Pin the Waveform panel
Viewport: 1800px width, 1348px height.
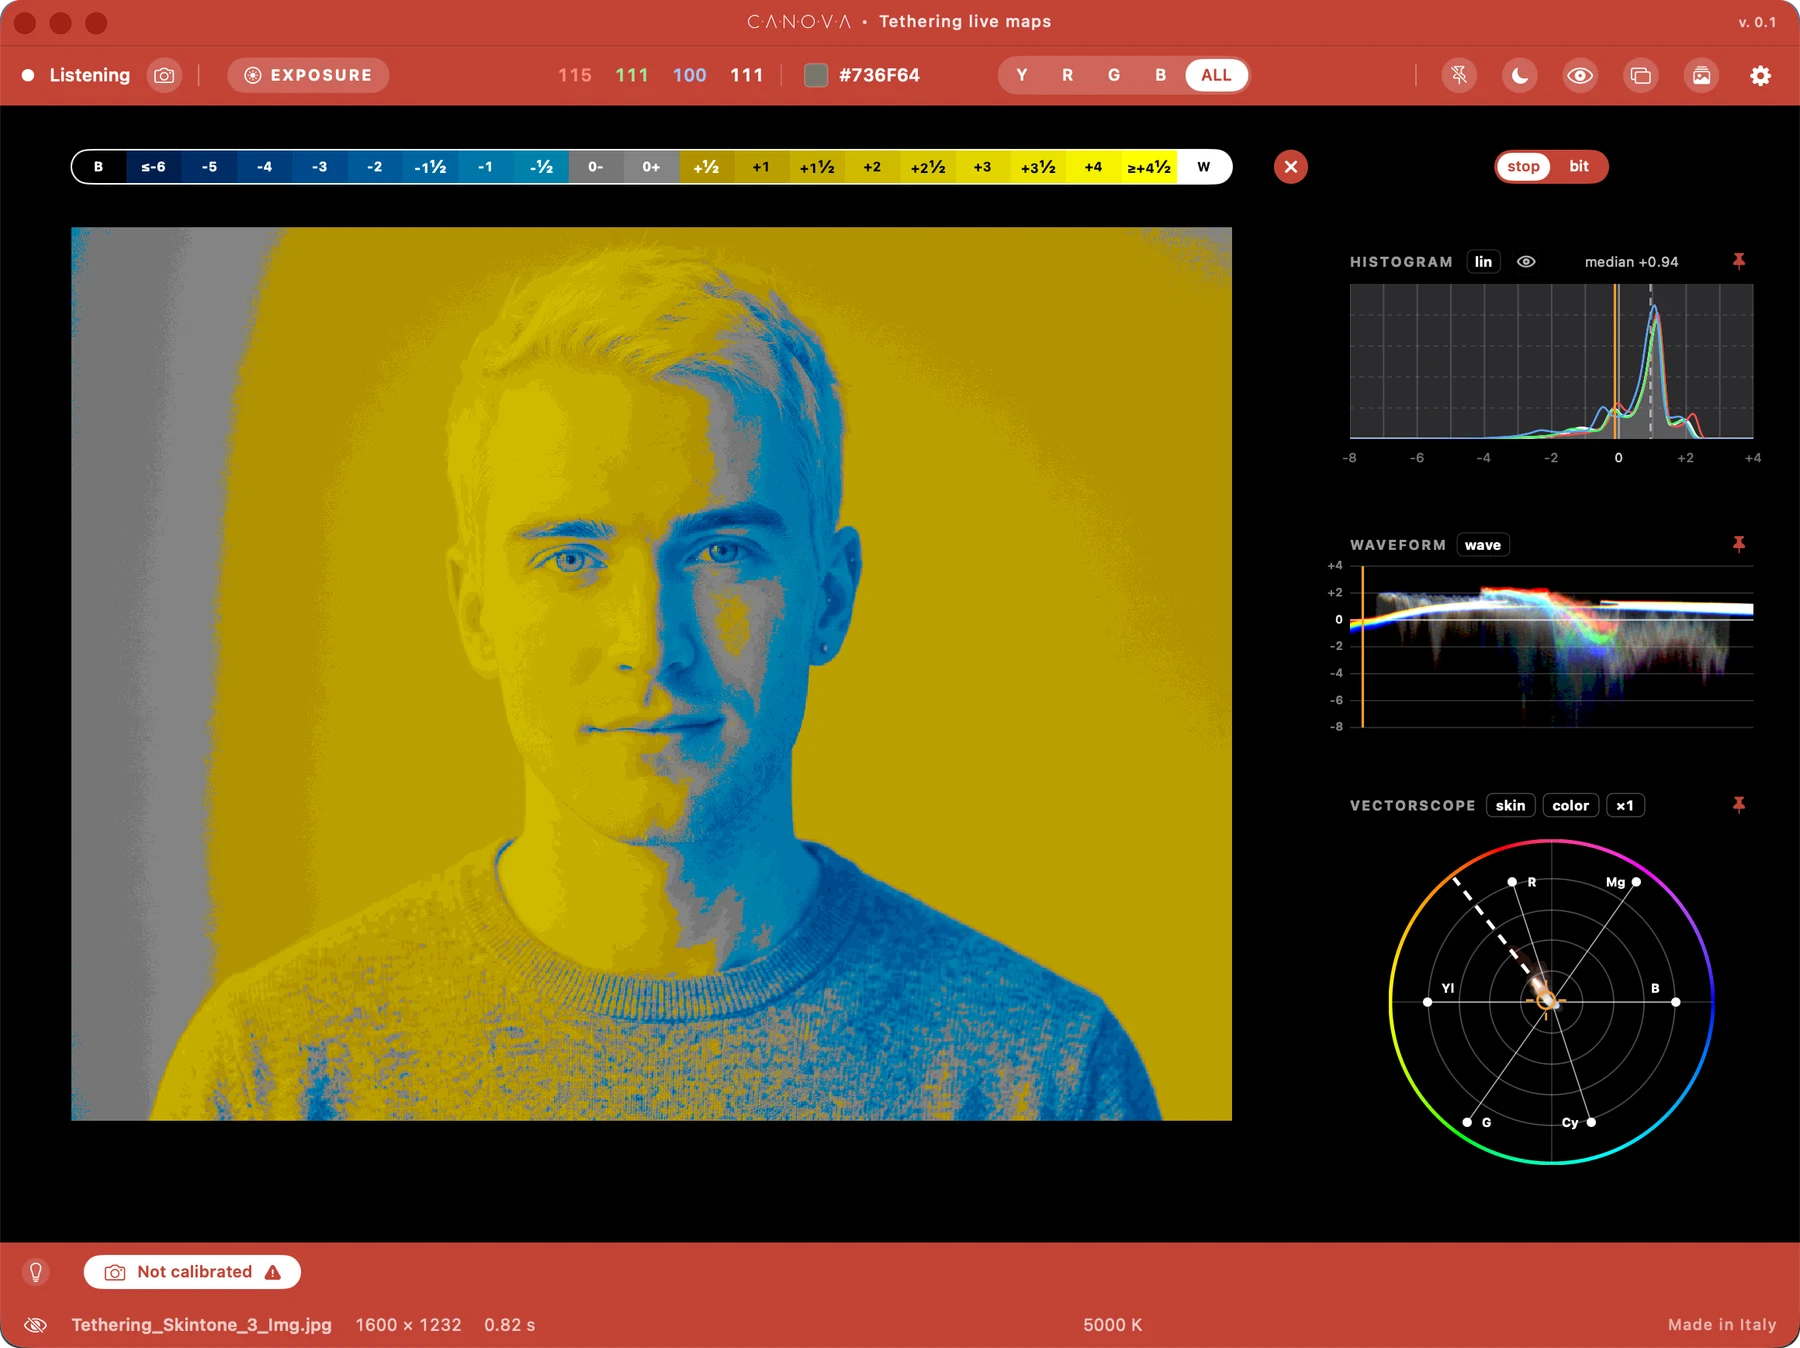(1739, 544)
